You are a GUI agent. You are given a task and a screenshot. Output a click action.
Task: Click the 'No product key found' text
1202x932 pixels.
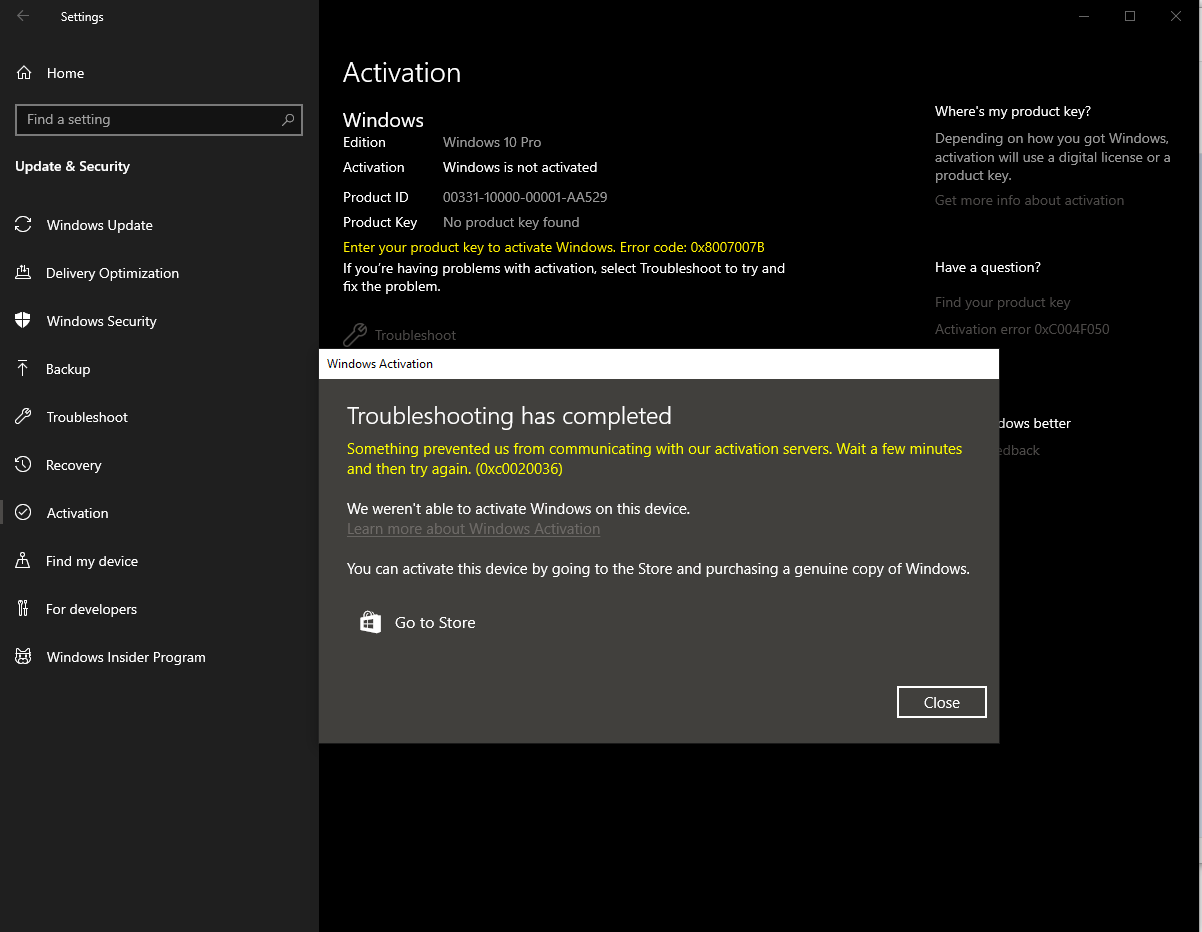511,222
